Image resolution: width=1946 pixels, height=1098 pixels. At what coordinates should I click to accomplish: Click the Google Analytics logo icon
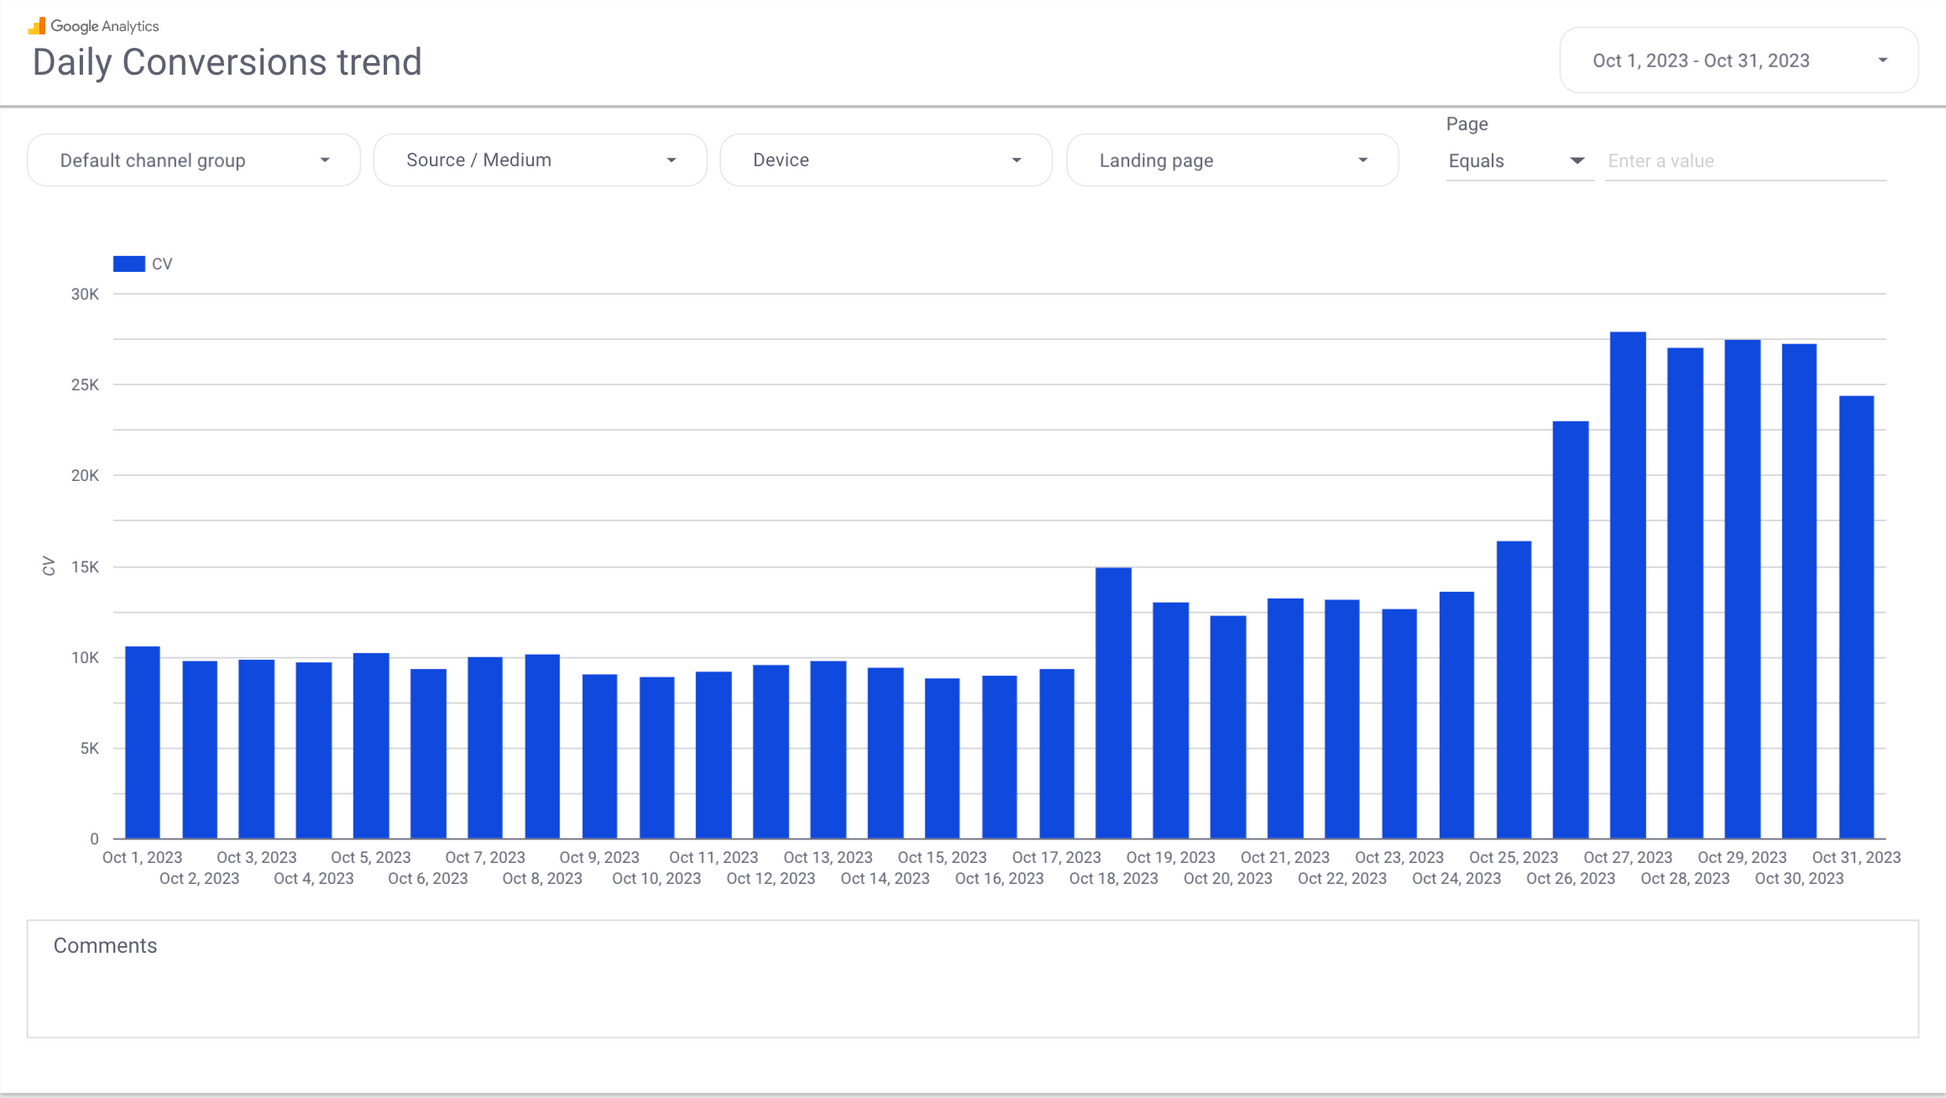[x=37, y=26]
